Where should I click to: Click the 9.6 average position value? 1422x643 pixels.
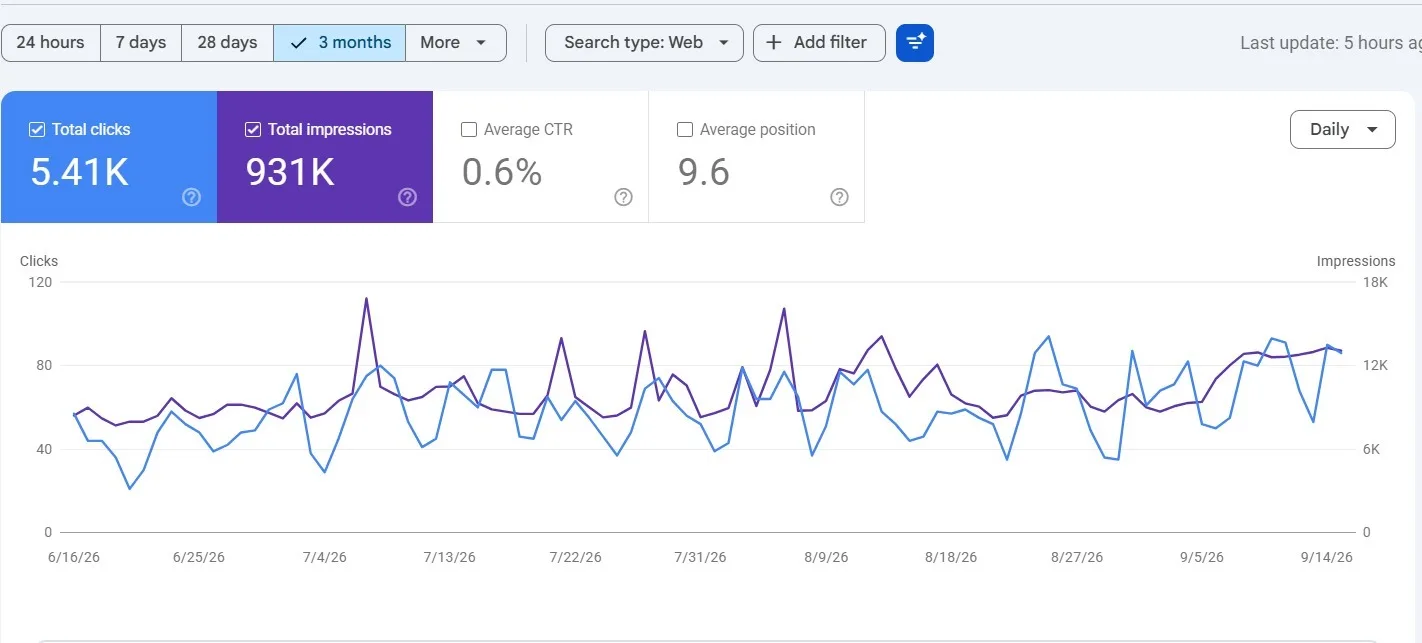pos(704,172)
